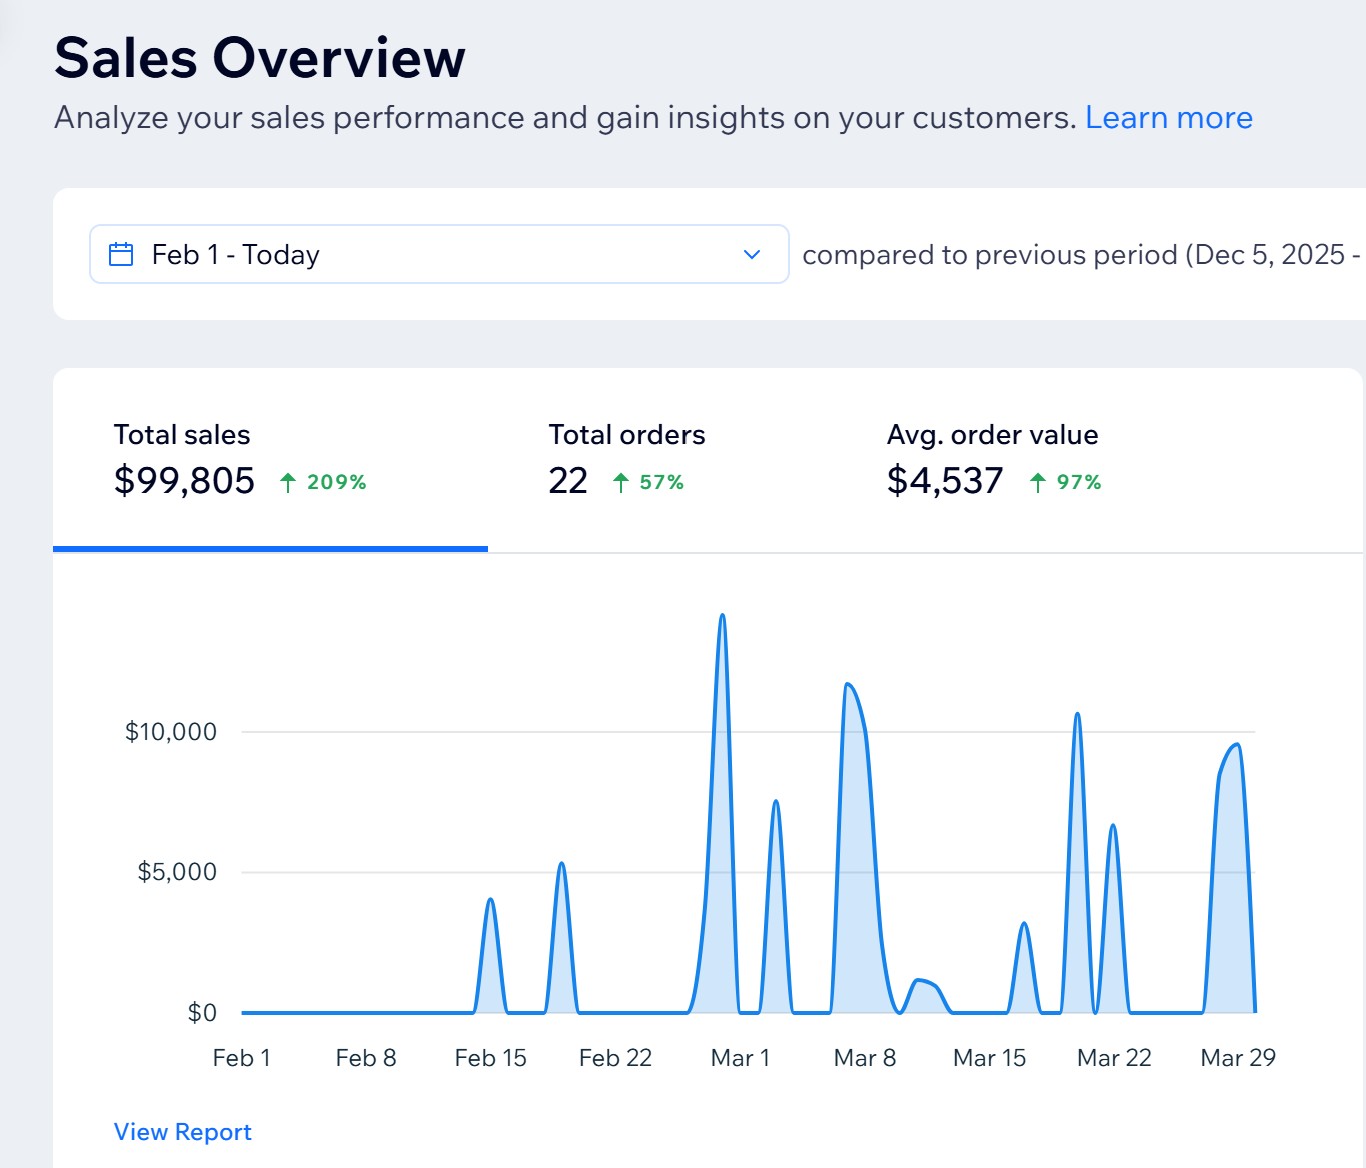Click the Mar 15 axis date label
Image resolution: width=1366 pixels, height=1168 pixels.
coord(989,1058)
